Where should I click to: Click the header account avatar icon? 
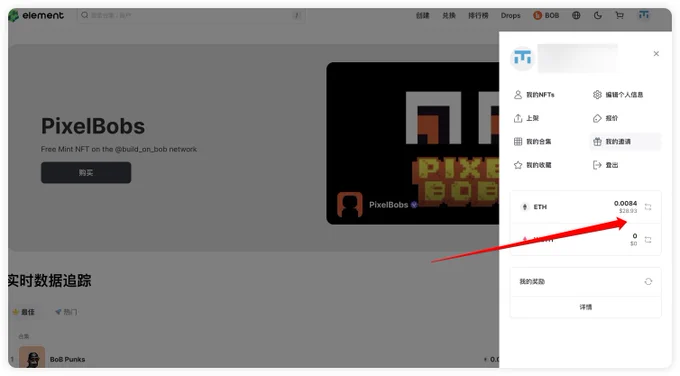644,15
